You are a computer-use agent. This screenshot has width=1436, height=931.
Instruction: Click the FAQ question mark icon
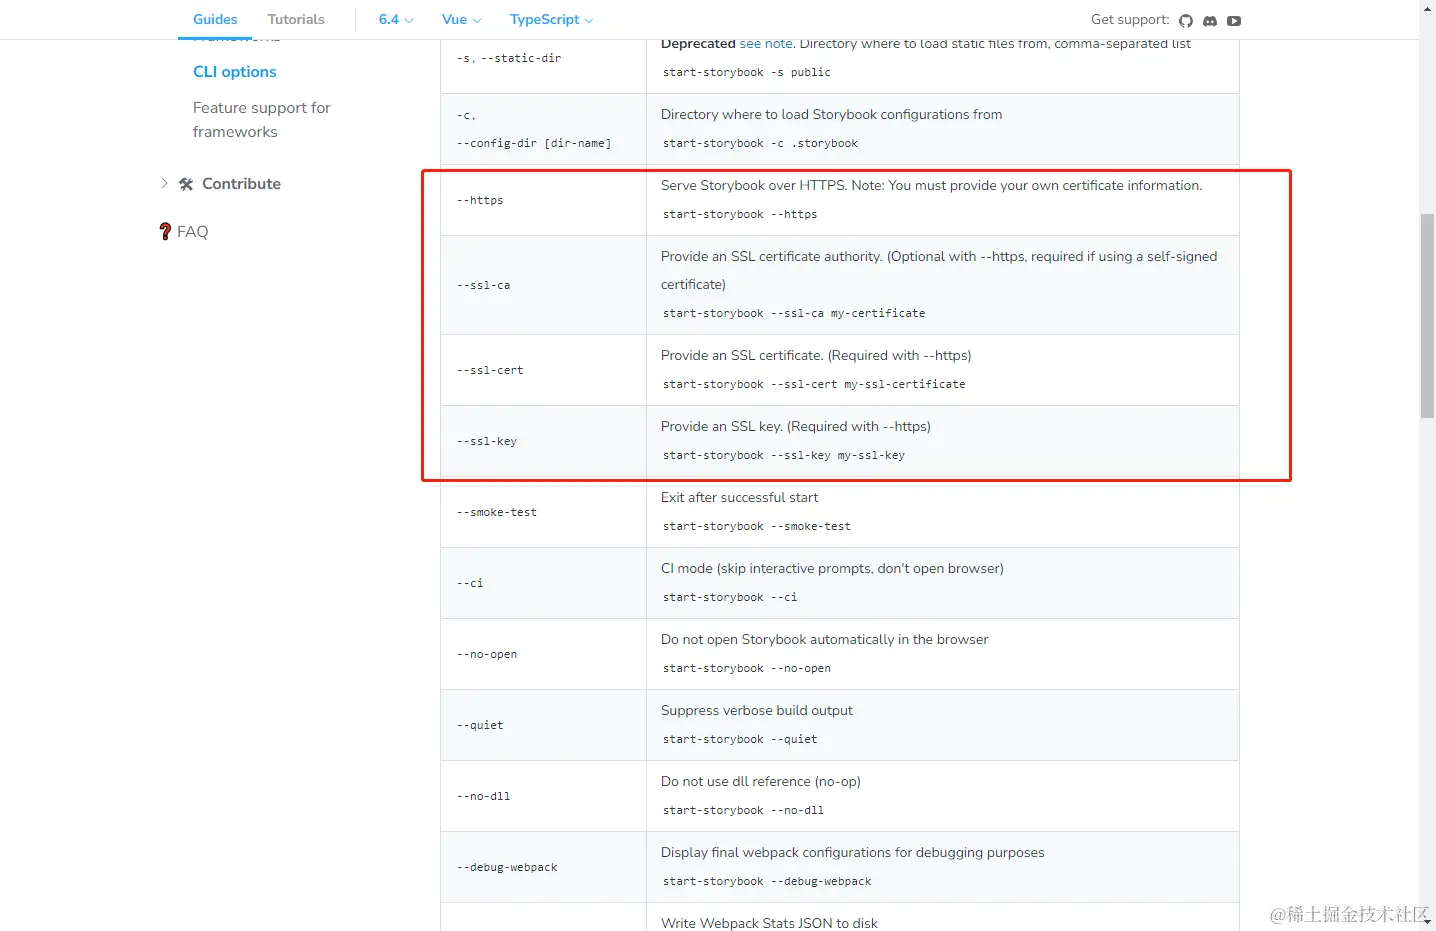(x=165, y=231)
